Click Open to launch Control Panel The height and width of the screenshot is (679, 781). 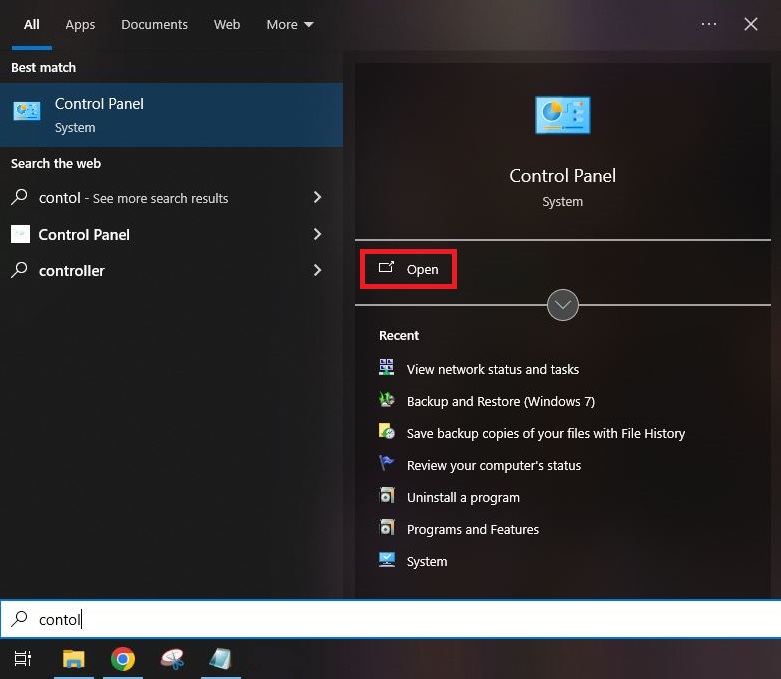408,269
